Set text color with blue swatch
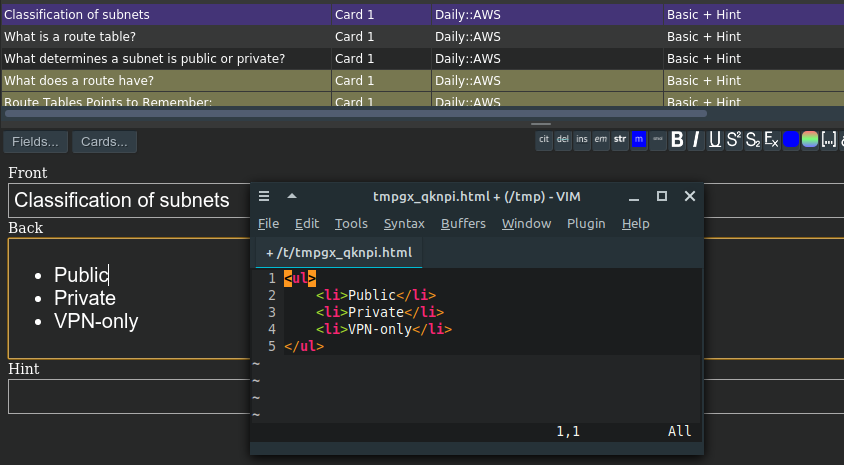844x465 pixels. (x=791, y=140)
